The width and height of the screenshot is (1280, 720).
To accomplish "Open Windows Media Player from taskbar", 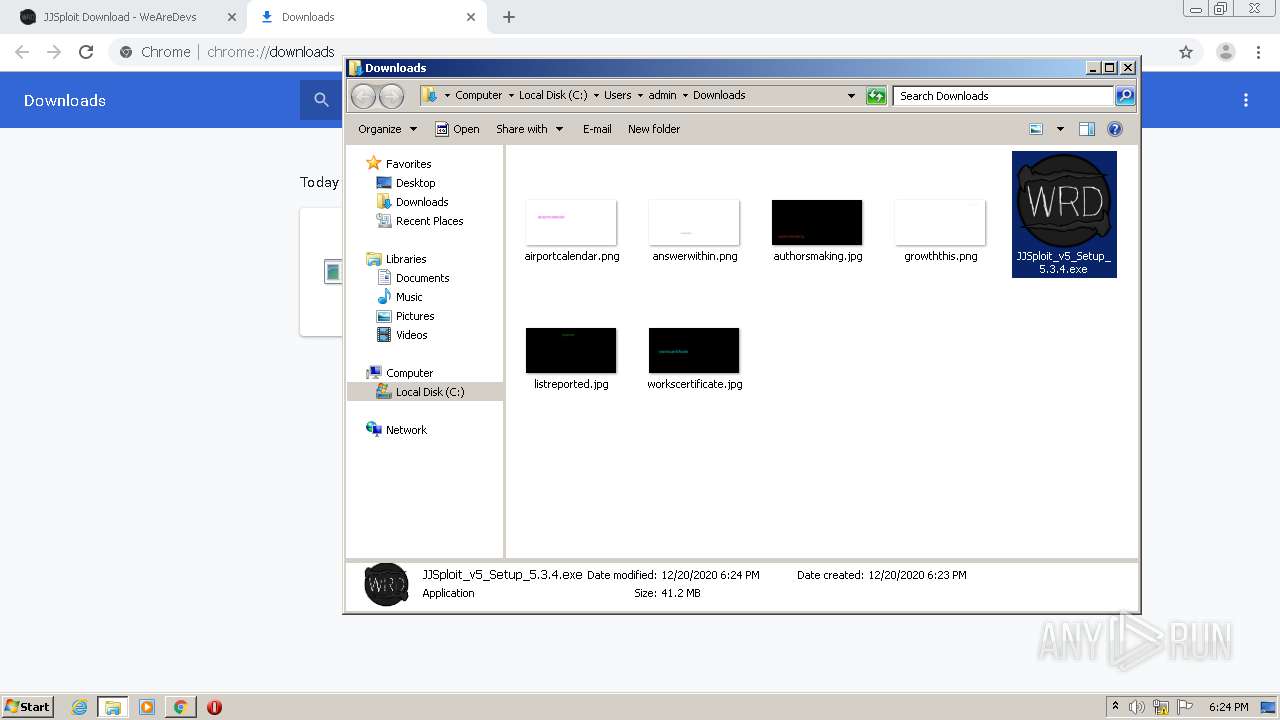I will click(x=147, y=707).
